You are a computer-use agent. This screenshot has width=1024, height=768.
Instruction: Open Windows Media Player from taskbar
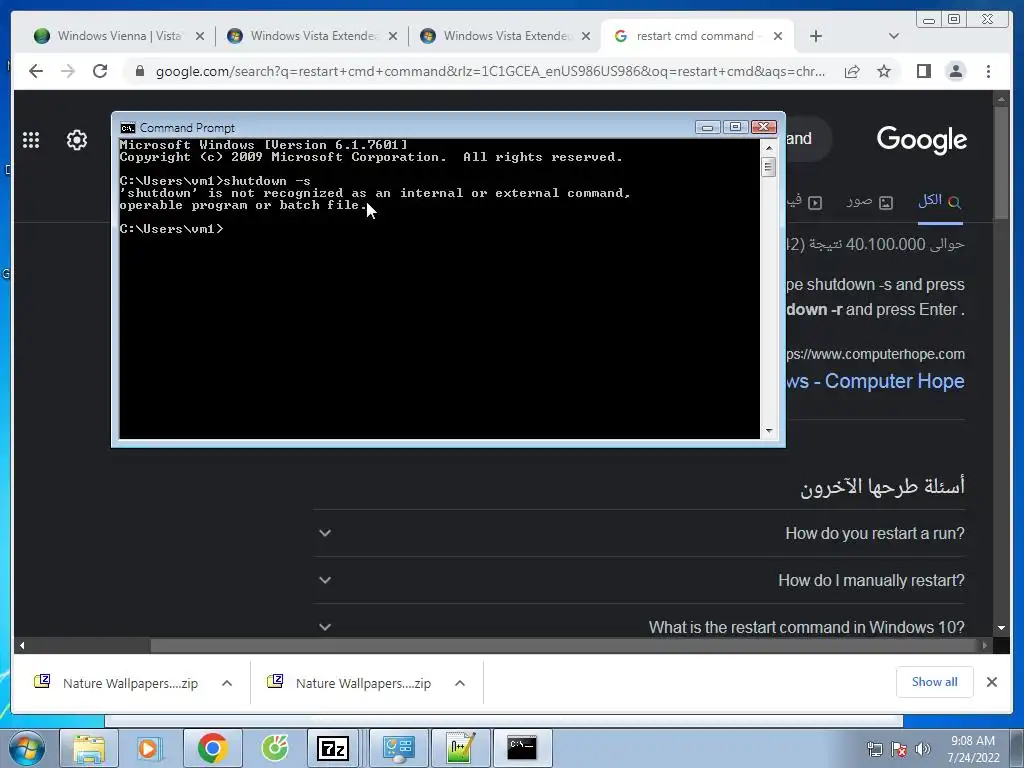(150, 748)
